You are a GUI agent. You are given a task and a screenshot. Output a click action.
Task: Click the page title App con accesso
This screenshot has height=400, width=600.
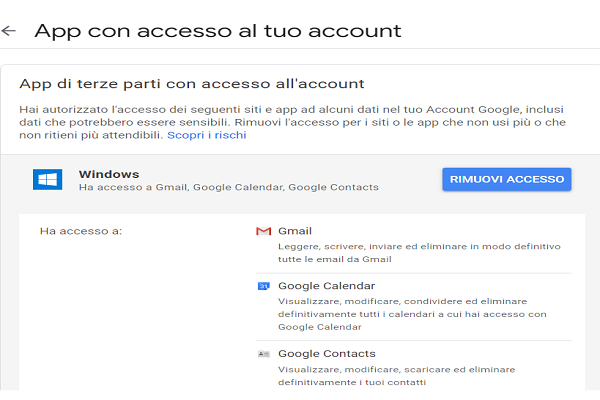click(x=218, y=30)
